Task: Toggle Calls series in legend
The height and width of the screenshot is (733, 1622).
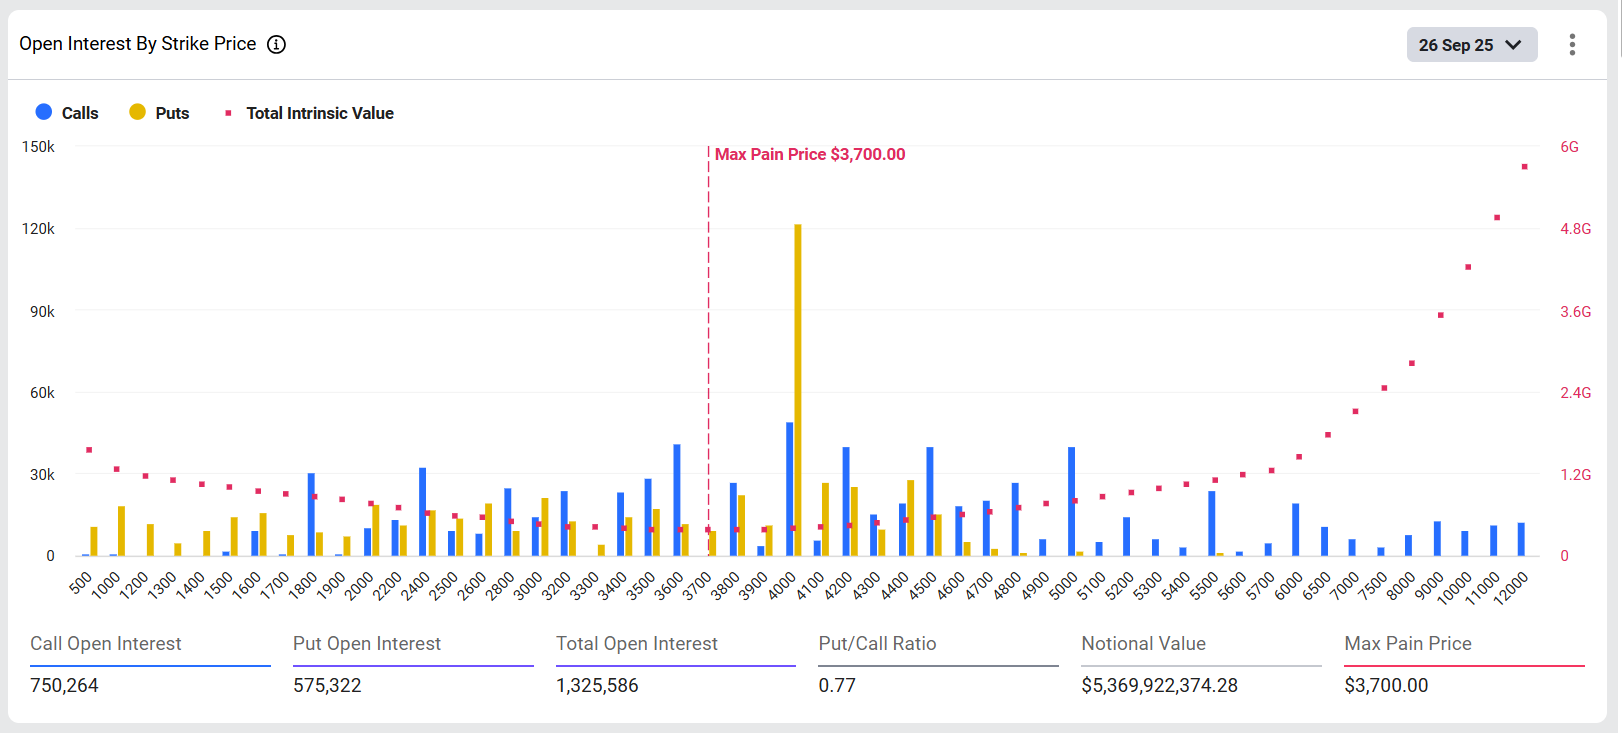Action: pos(79,113)
